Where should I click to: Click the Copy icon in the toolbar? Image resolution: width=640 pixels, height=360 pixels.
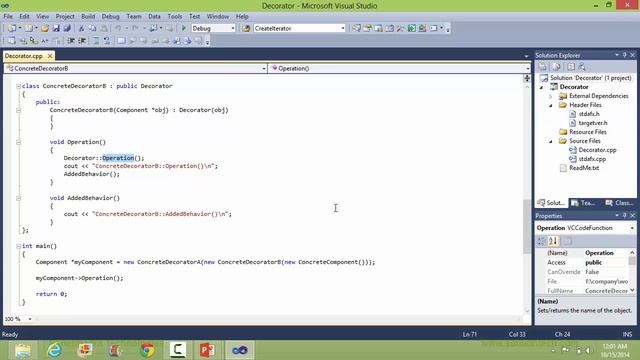pyautogui.click(x=93, y=28)
